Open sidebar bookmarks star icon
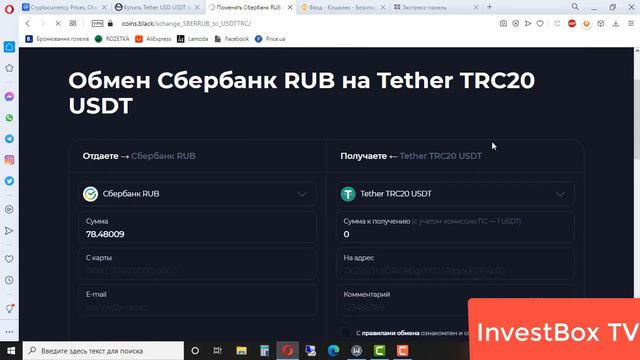 [x=9, y=68]
